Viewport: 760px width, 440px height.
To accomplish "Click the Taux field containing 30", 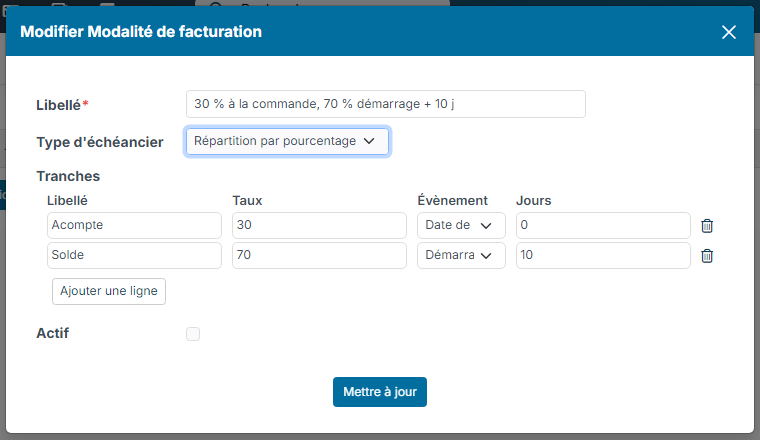I will point(319,225).
